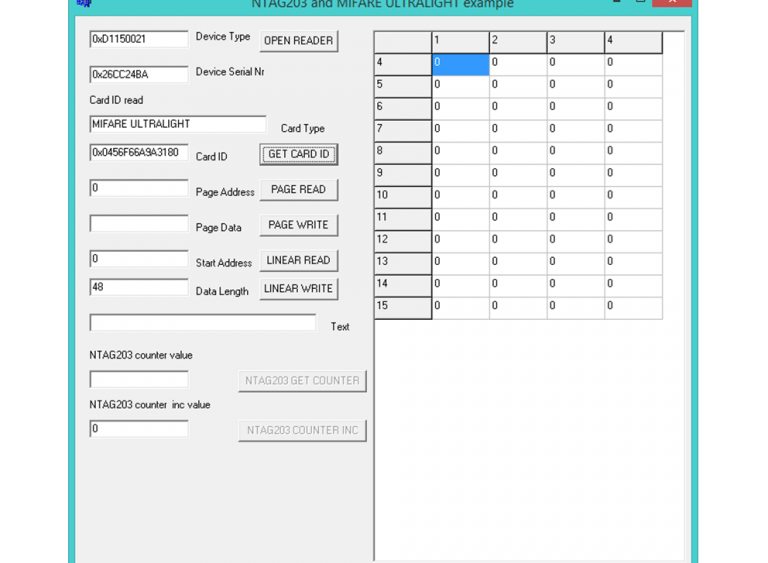Click the cell in row 10, column 4

(633, 197)
